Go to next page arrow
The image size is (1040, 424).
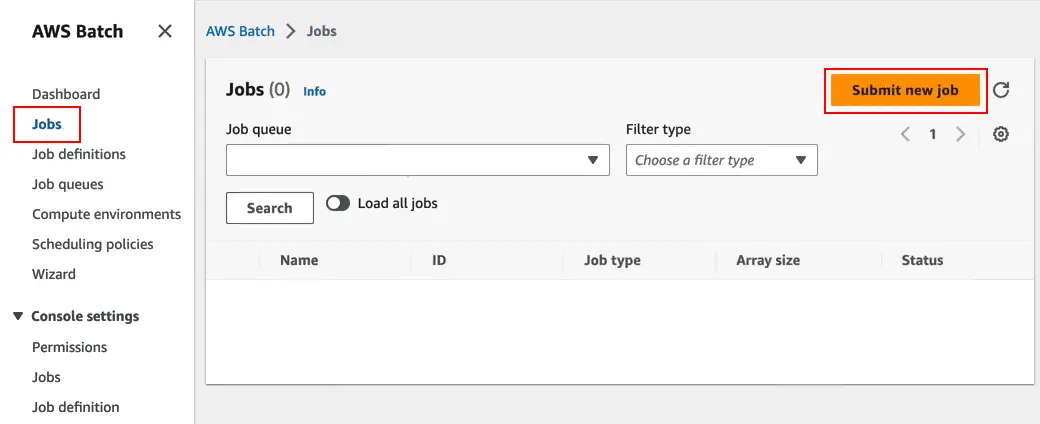960,134
